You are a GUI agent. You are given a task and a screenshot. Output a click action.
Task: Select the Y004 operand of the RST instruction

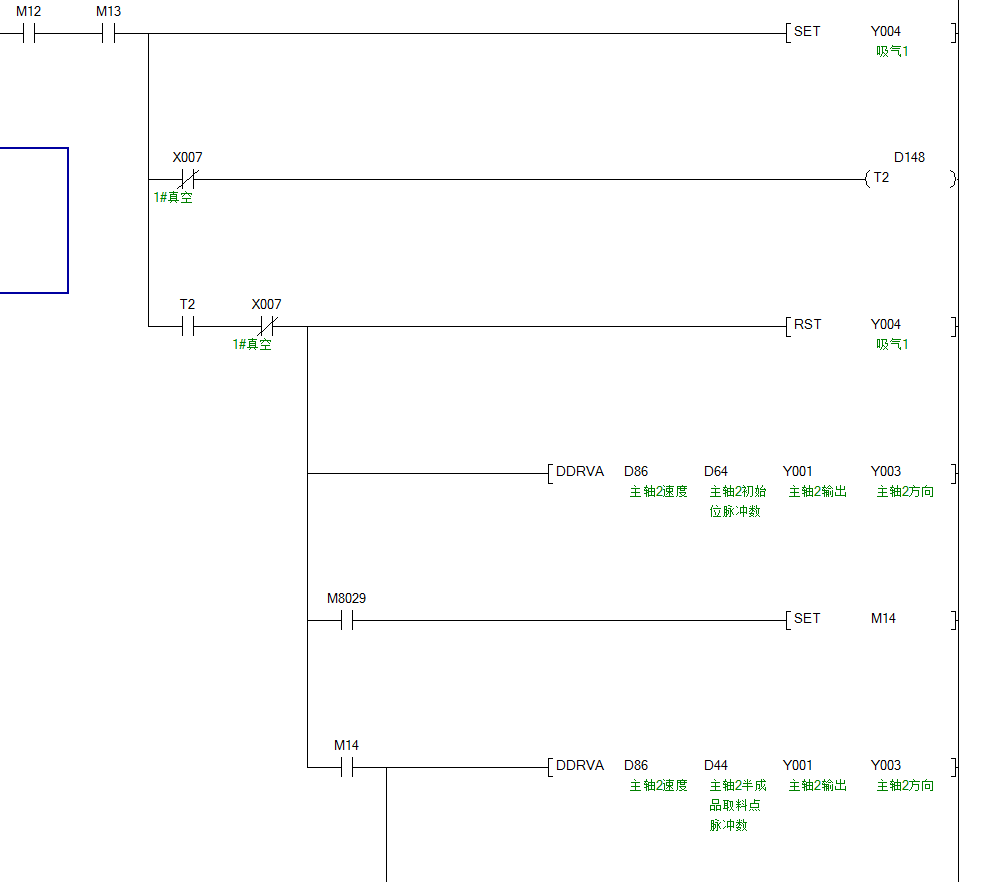[885, 325]
